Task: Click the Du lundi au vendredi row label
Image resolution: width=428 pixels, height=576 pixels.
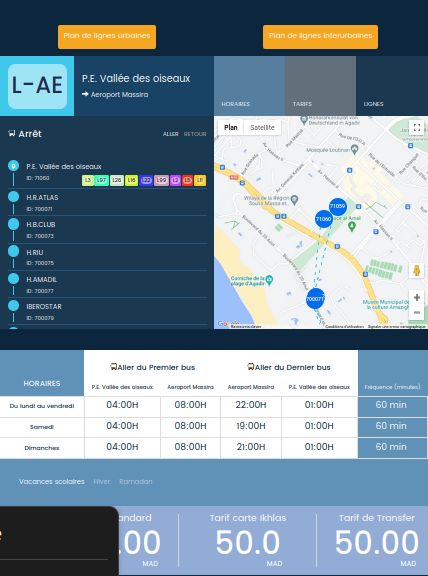Action: coord(42,406)
